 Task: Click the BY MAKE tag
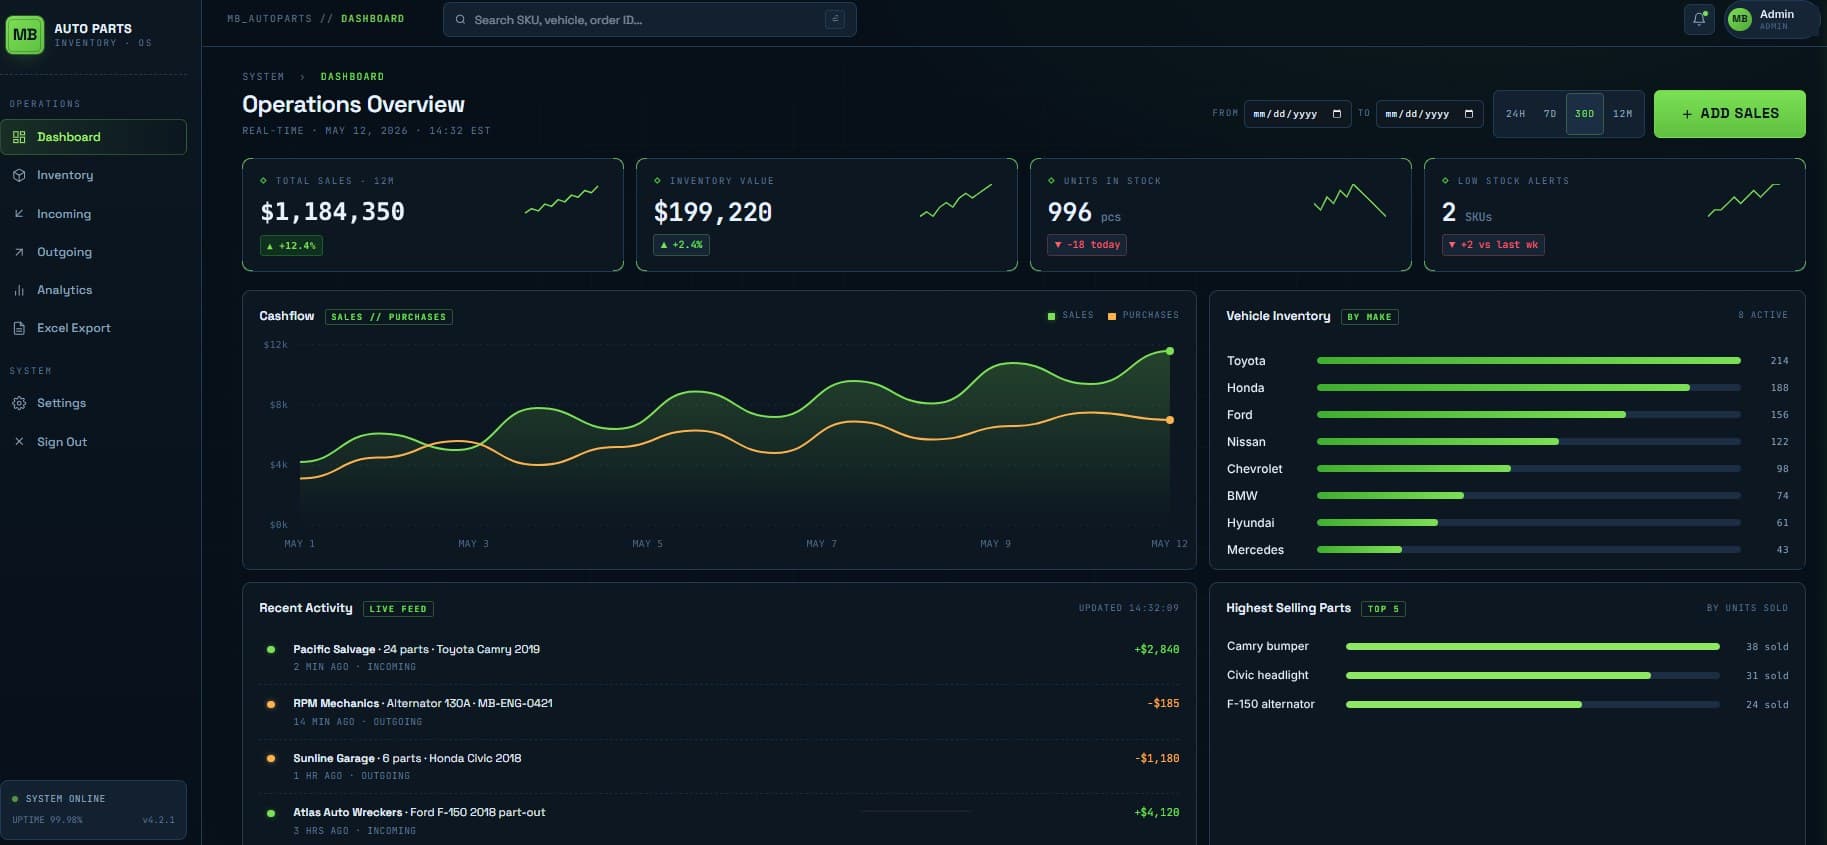[x=1369, y=317]
